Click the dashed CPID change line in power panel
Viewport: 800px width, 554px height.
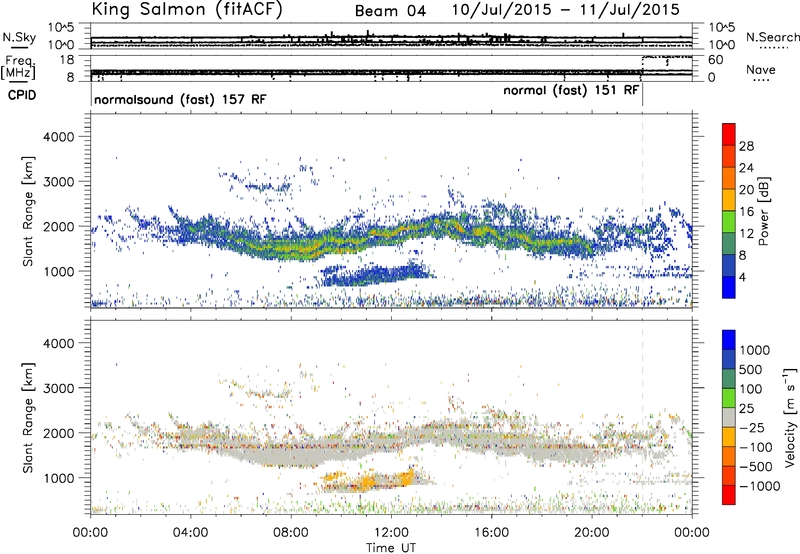(x=642, y=210)
